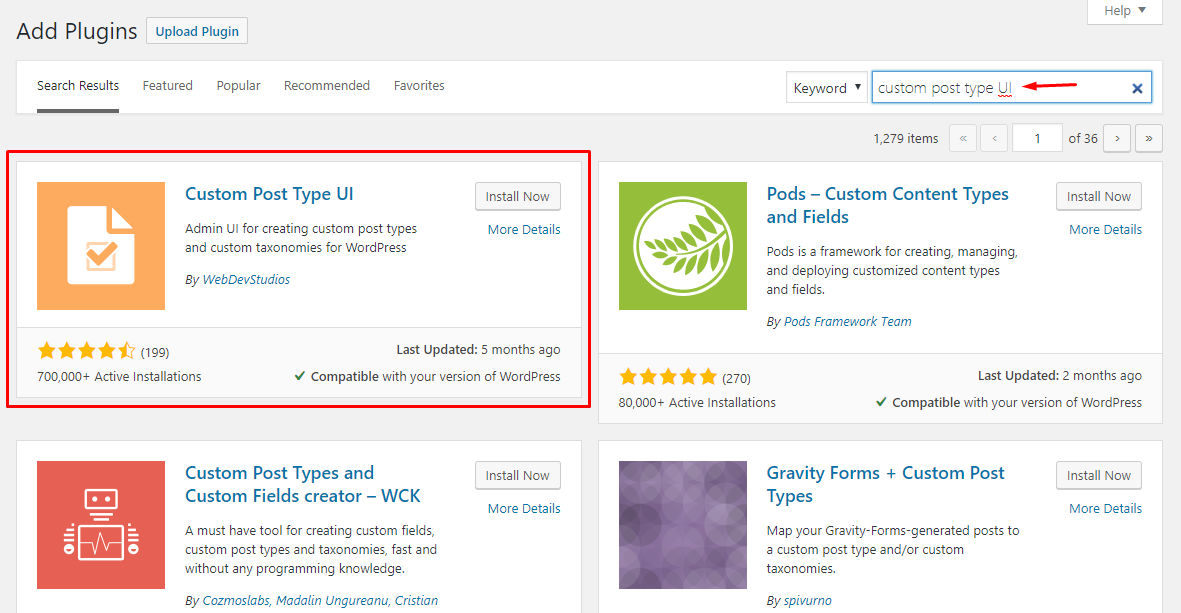Click the Upload Plugin button
The width and height of the screenshot is (1181, 613).
[x=196, y=30]
